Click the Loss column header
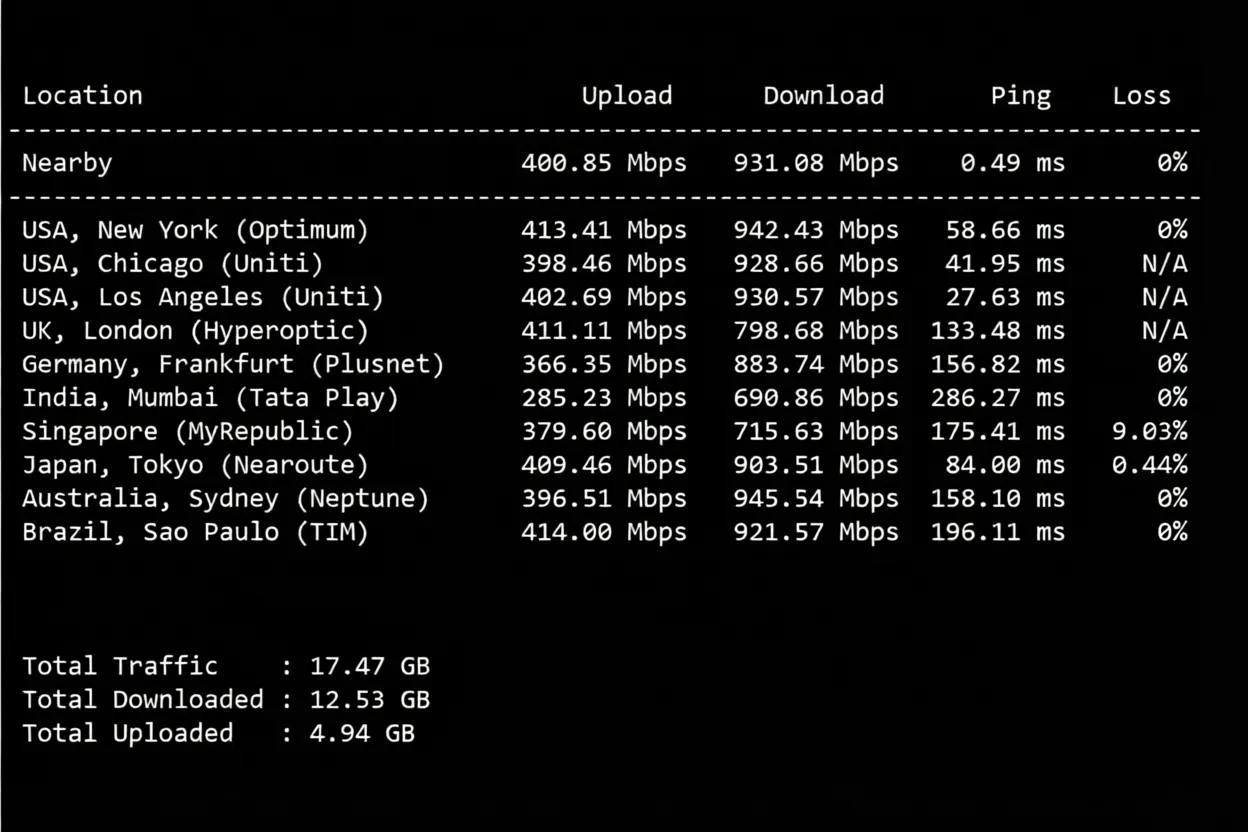The image size is (1248, 832). (1141, 96)
